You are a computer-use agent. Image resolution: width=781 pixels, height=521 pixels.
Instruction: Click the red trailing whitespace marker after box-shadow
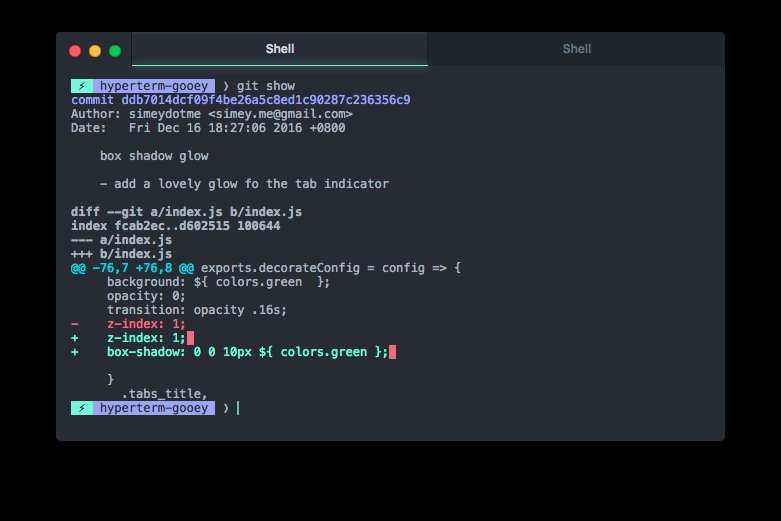coord(392,352)
